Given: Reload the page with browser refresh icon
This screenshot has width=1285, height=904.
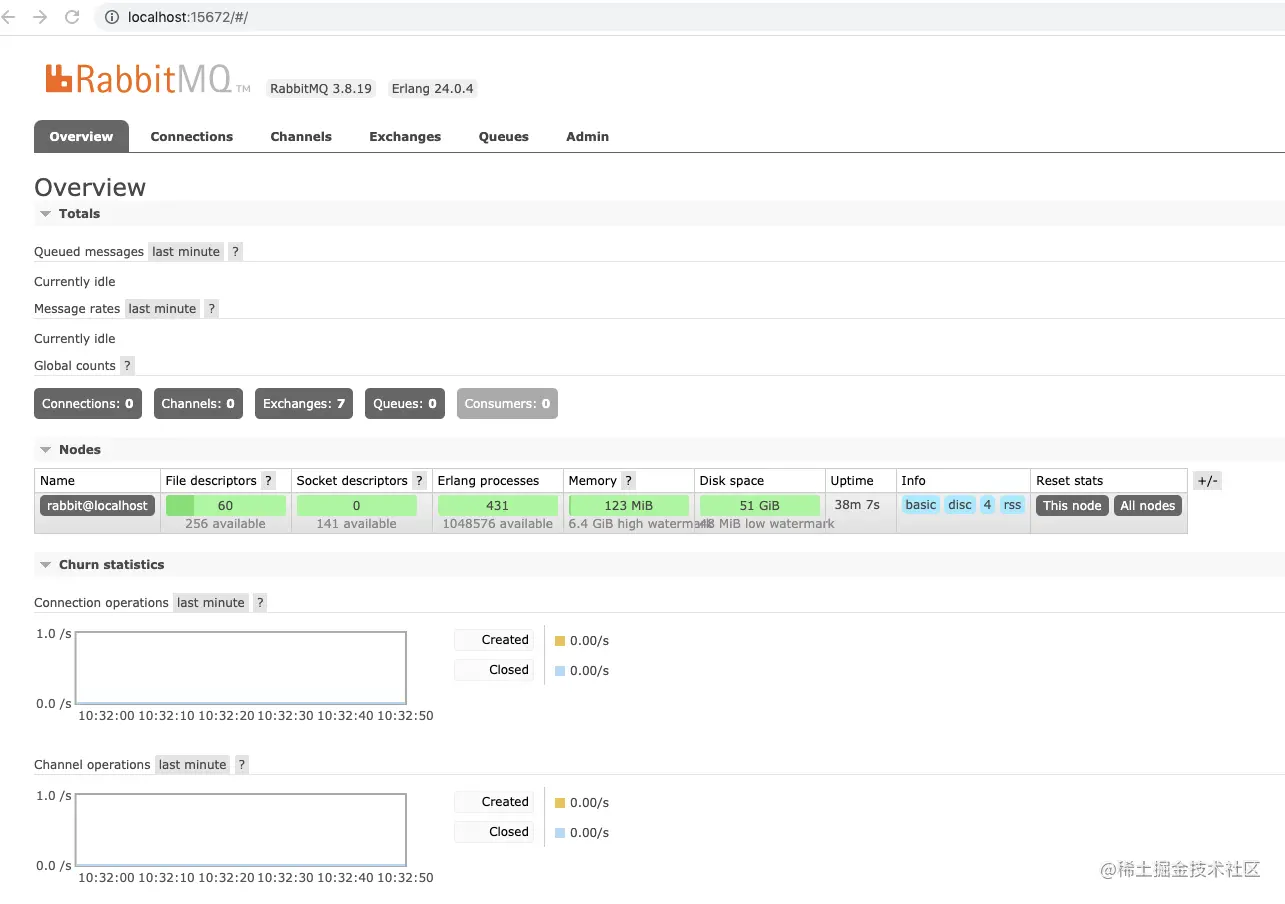Looking at the screenshot, I should pos(72,17).
